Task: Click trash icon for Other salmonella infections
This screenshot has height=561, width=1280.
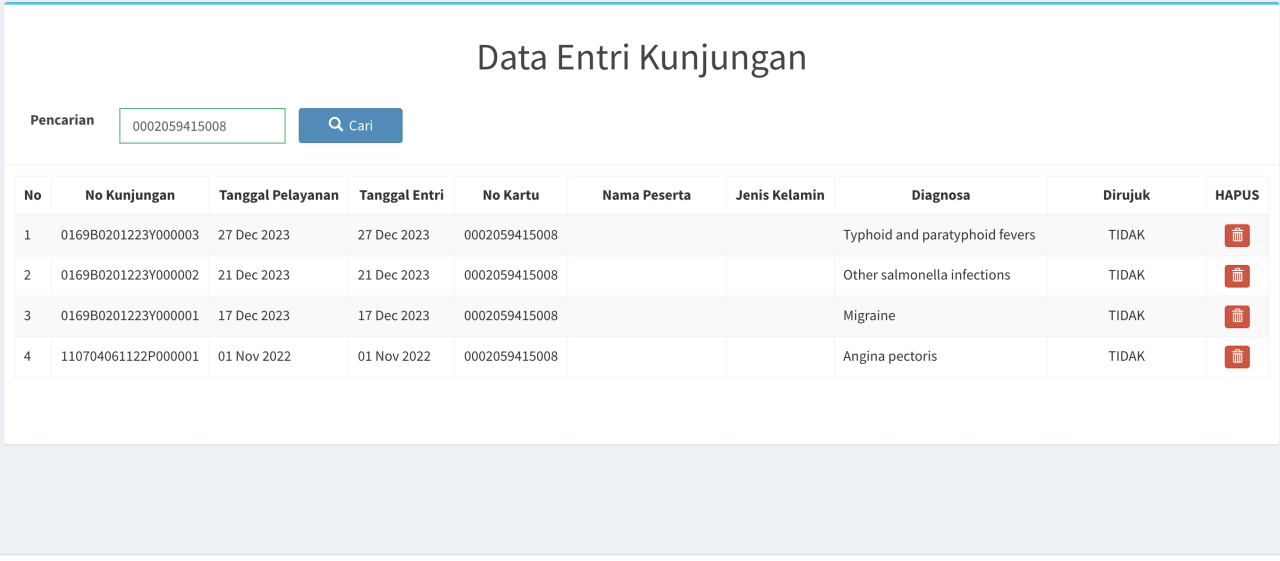Action: (x=1237, y=276)
